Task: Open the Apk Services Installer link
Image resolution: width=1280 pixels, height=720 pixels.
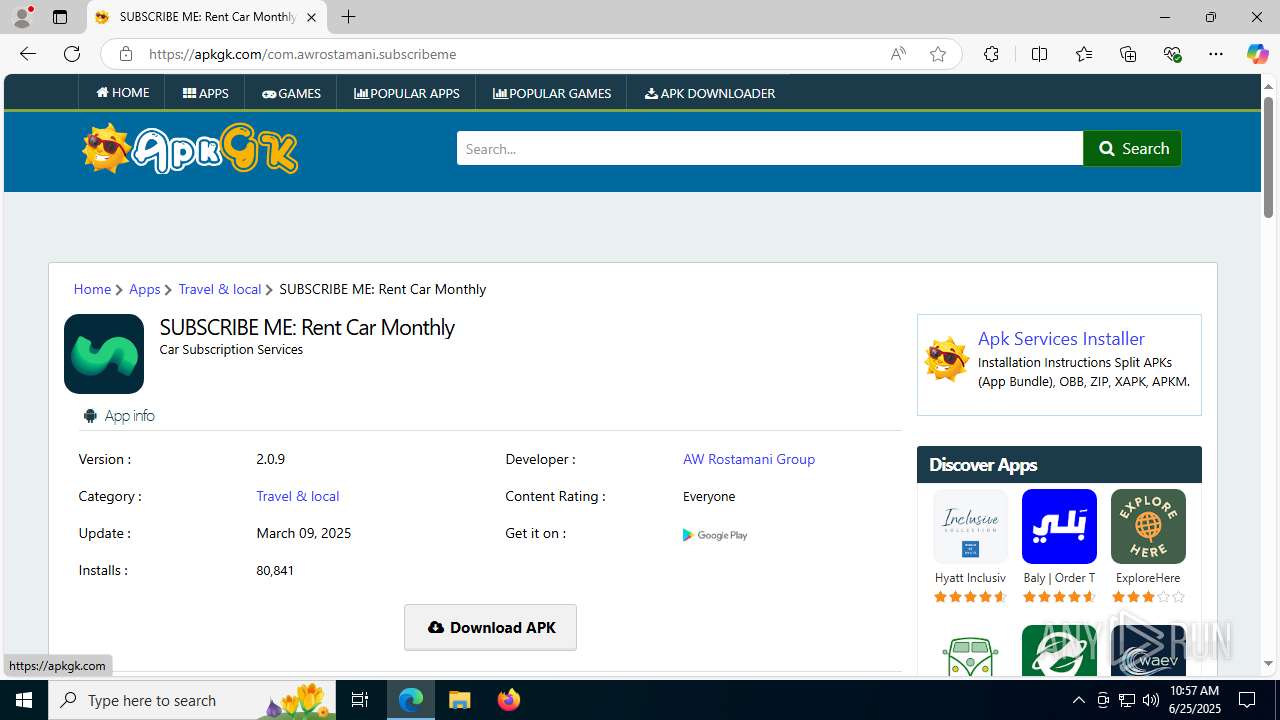Action: coord(1061,338)
